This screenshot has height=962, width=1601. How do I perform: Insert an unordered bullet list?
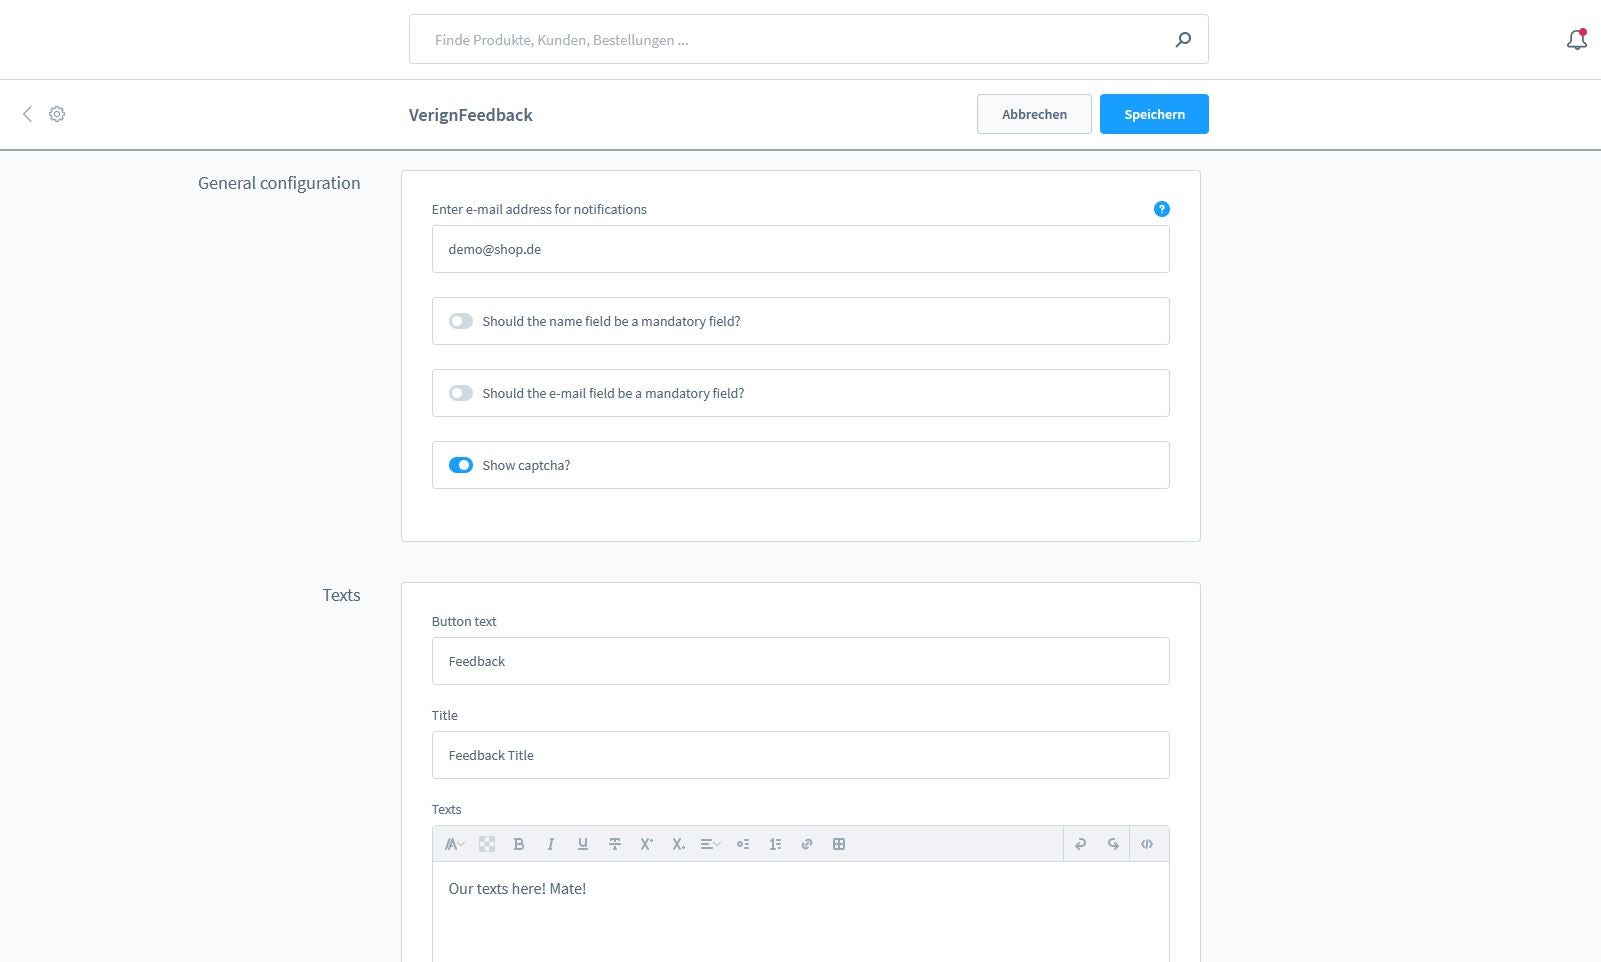(x=743, y=844)
